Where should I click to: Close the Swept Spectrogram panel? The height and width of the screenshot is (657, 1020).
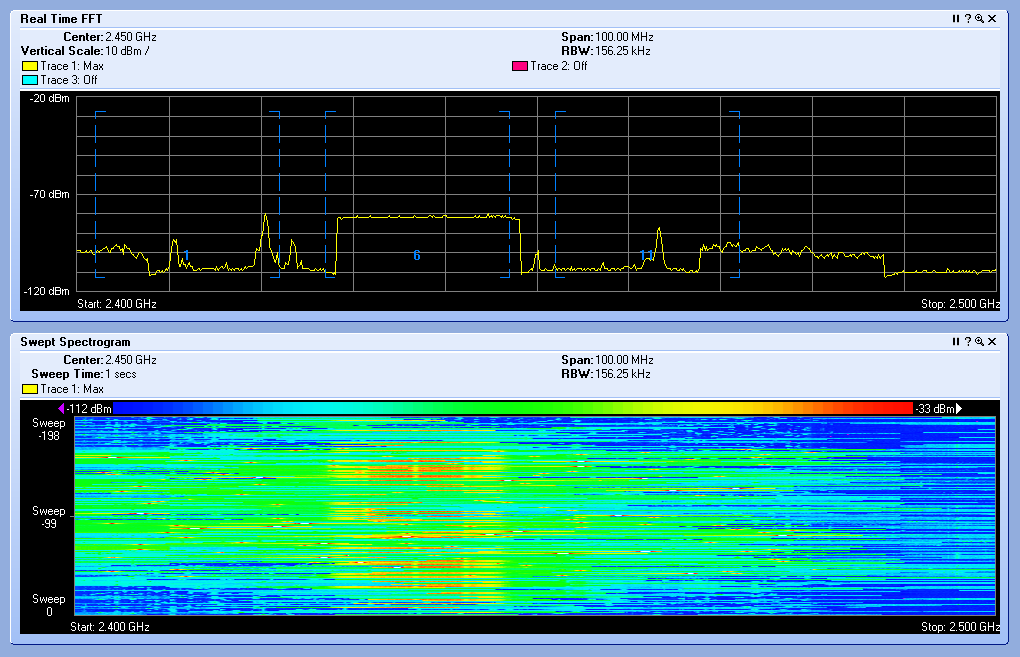point(992,342)
